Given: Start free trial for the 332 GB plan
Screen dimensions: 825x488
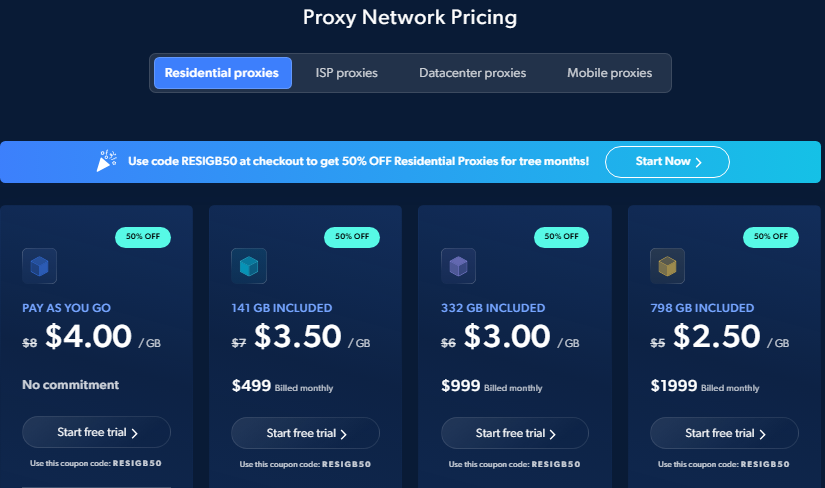Looking at the screenshot, I should tap(515, 433).
